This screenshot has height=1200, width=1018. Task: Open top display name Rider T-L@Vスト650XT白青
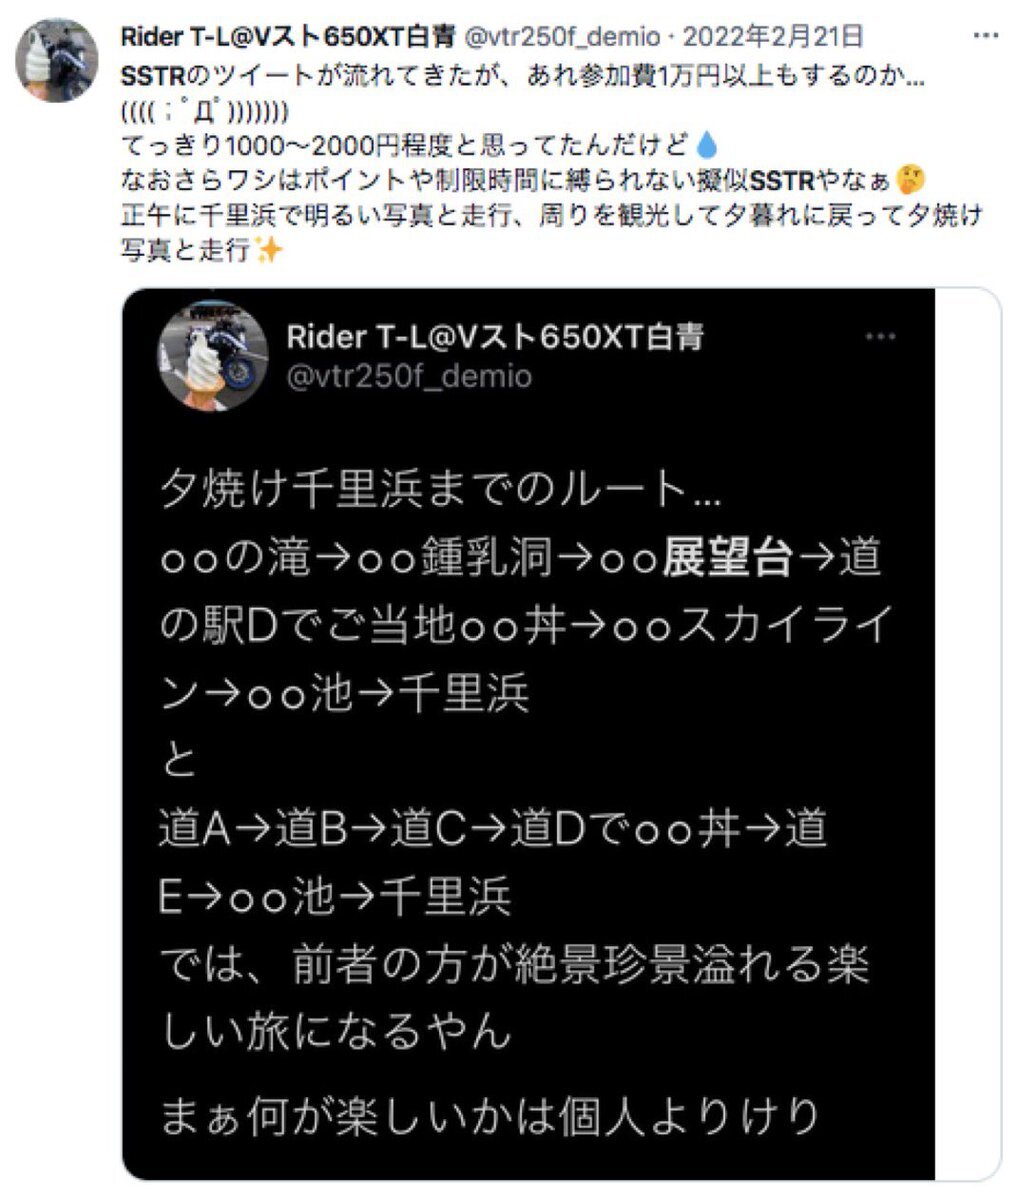click(288, 37)
